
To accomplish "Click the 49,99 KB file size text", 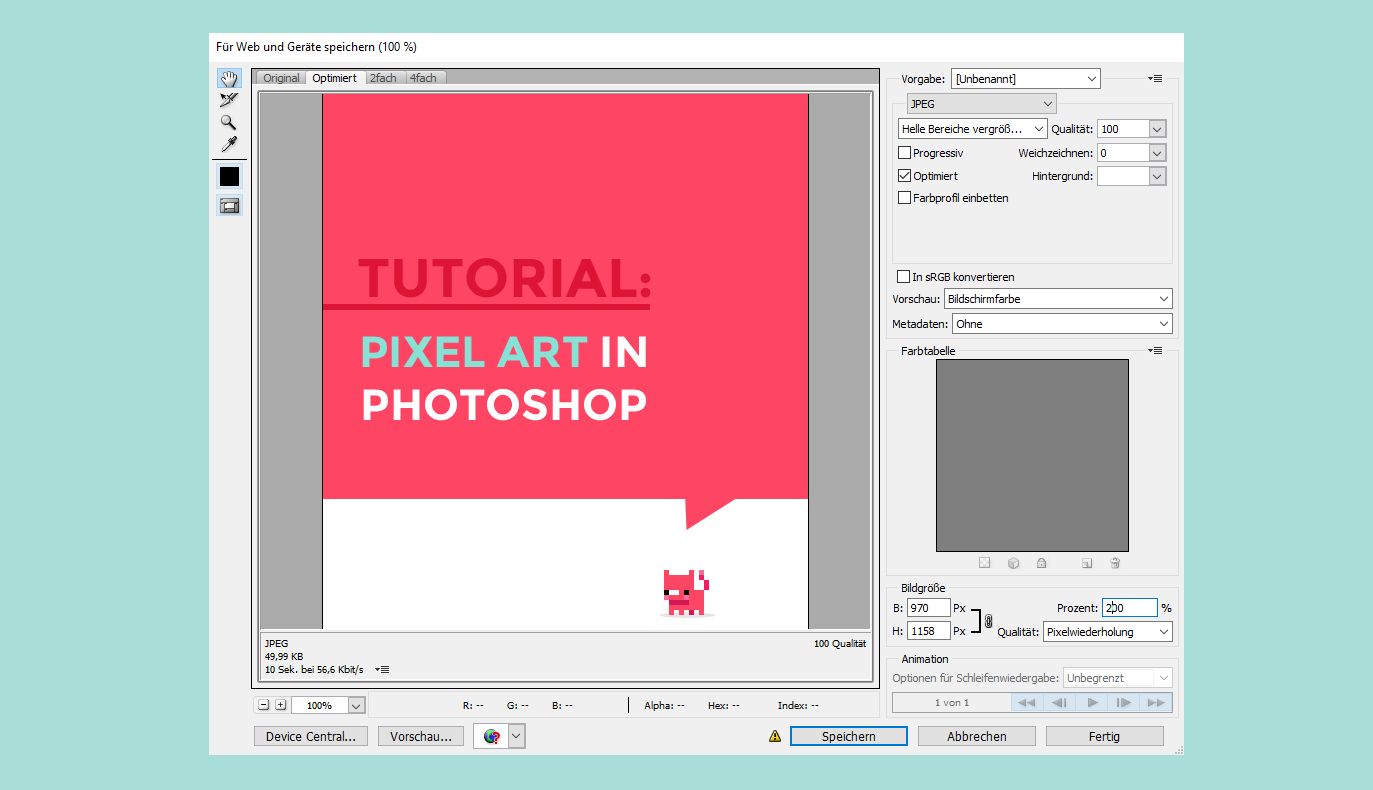I will (x=284, y=656).
